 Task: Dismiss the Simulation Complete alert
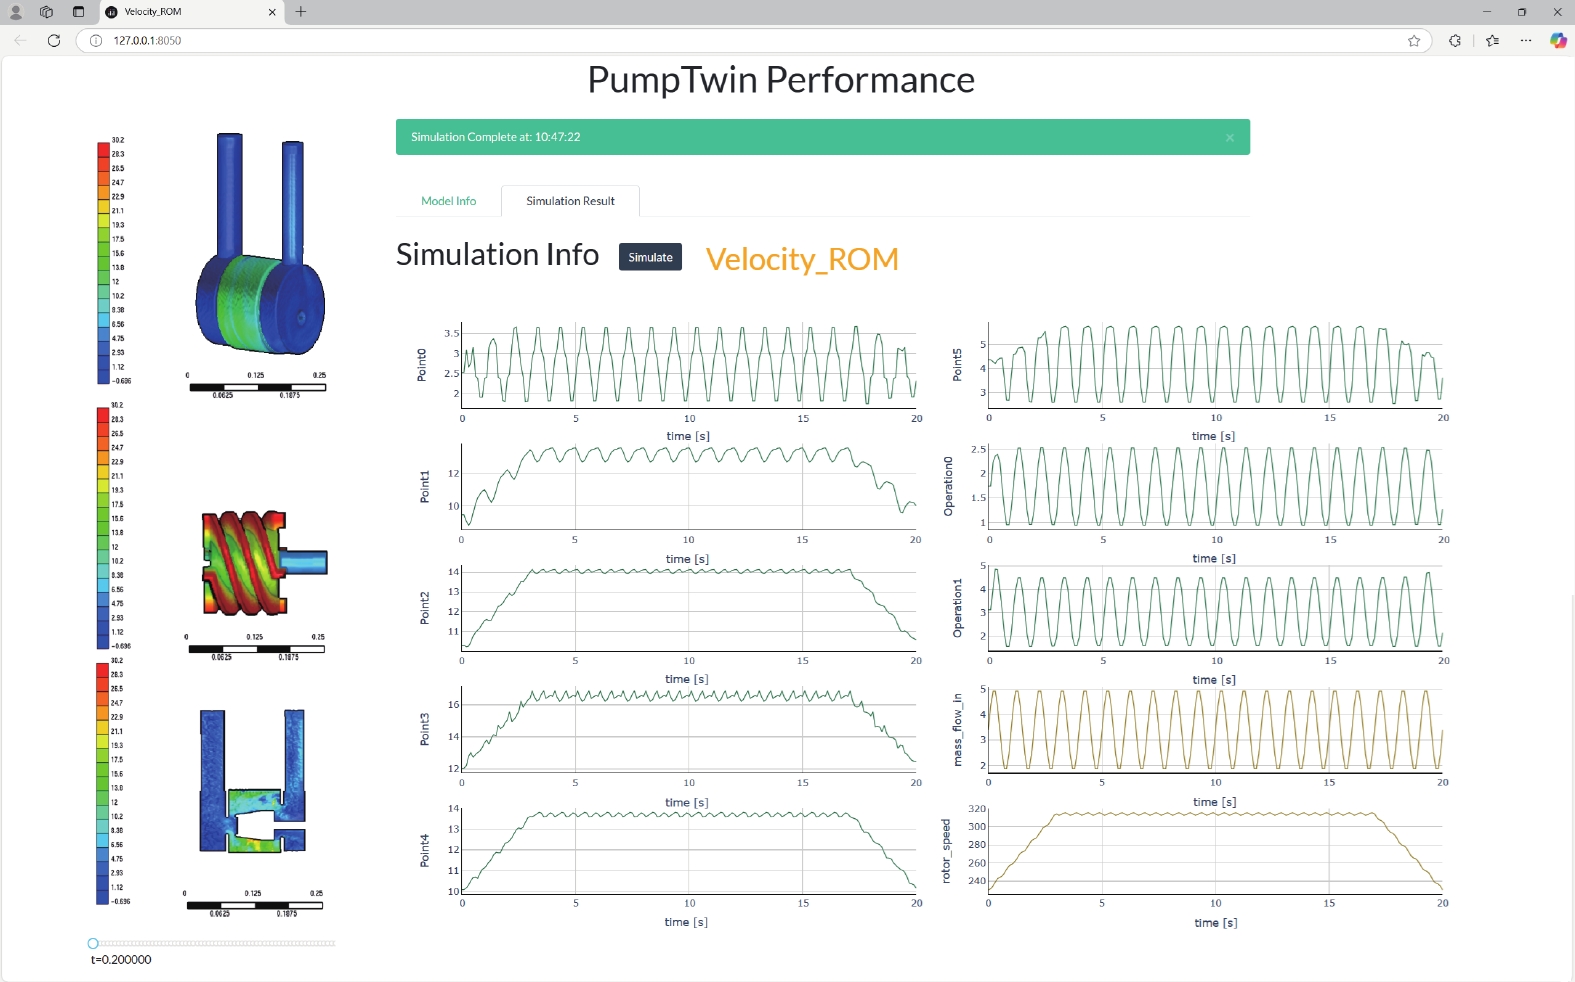[1230, 138]
